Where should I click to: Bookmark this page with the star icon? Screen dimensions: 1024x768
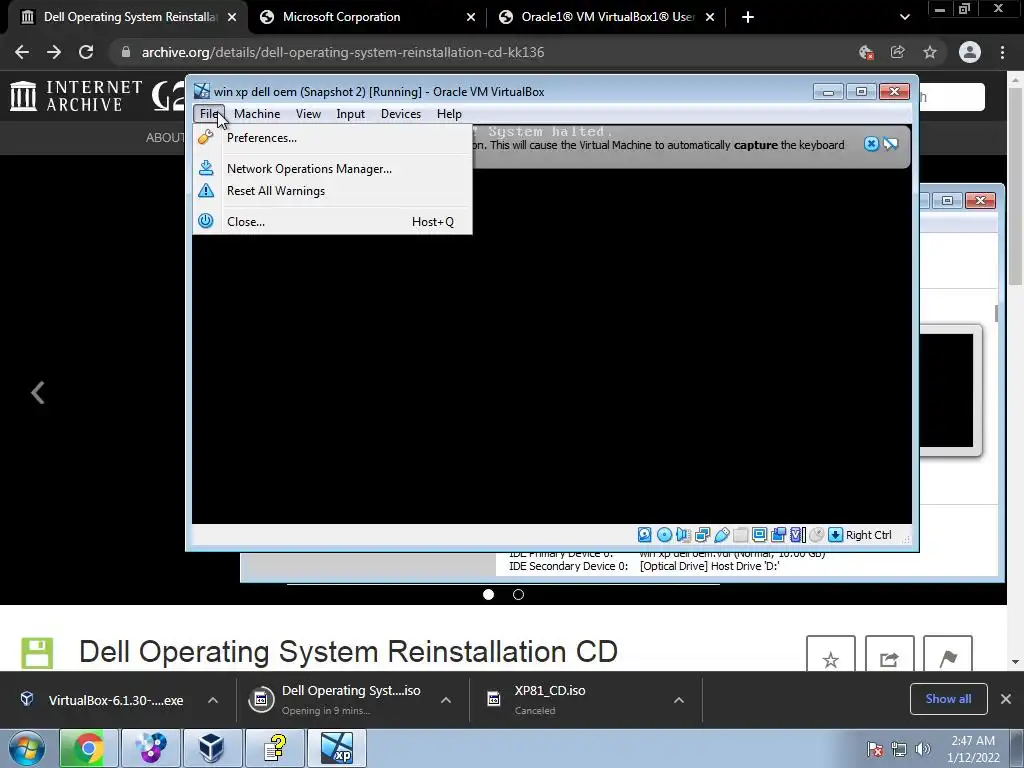point(930,52)
